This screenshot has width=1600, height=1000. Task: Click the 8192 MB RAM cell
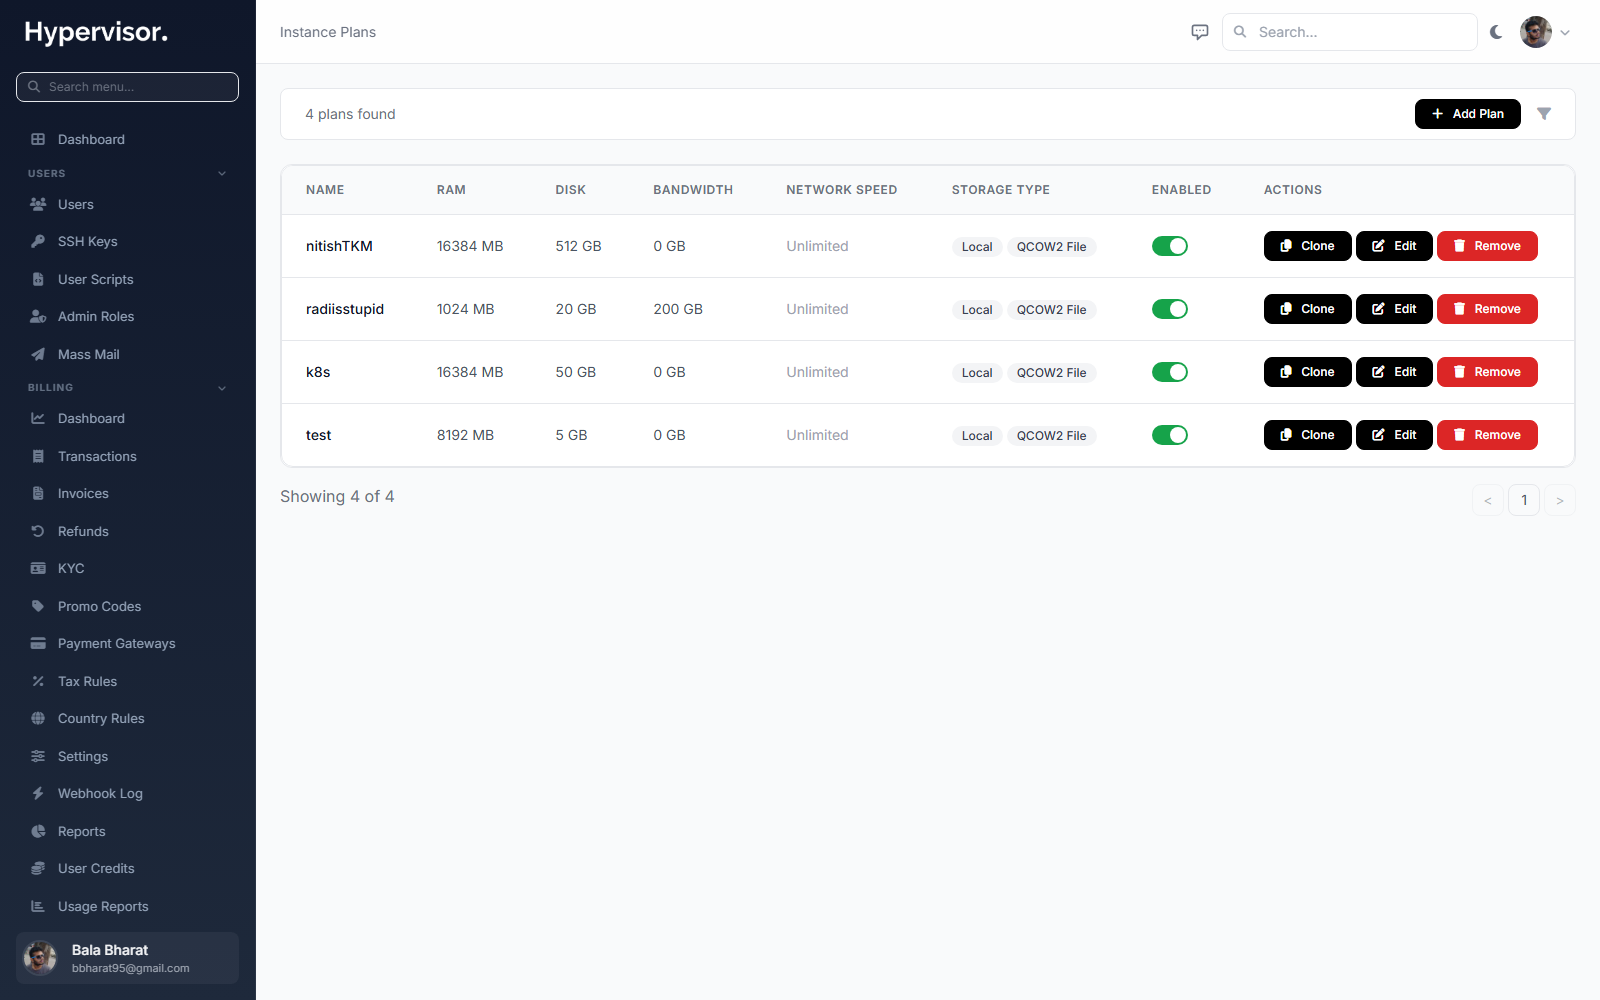[x=465, y=435]
